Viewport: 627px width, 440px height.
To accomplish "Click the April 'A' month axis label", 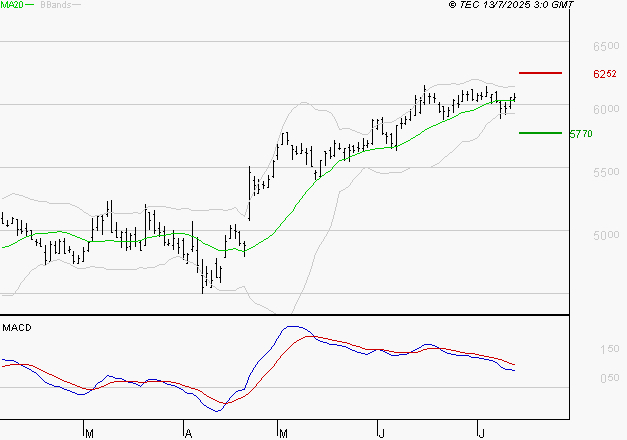I will click(187, 433).
